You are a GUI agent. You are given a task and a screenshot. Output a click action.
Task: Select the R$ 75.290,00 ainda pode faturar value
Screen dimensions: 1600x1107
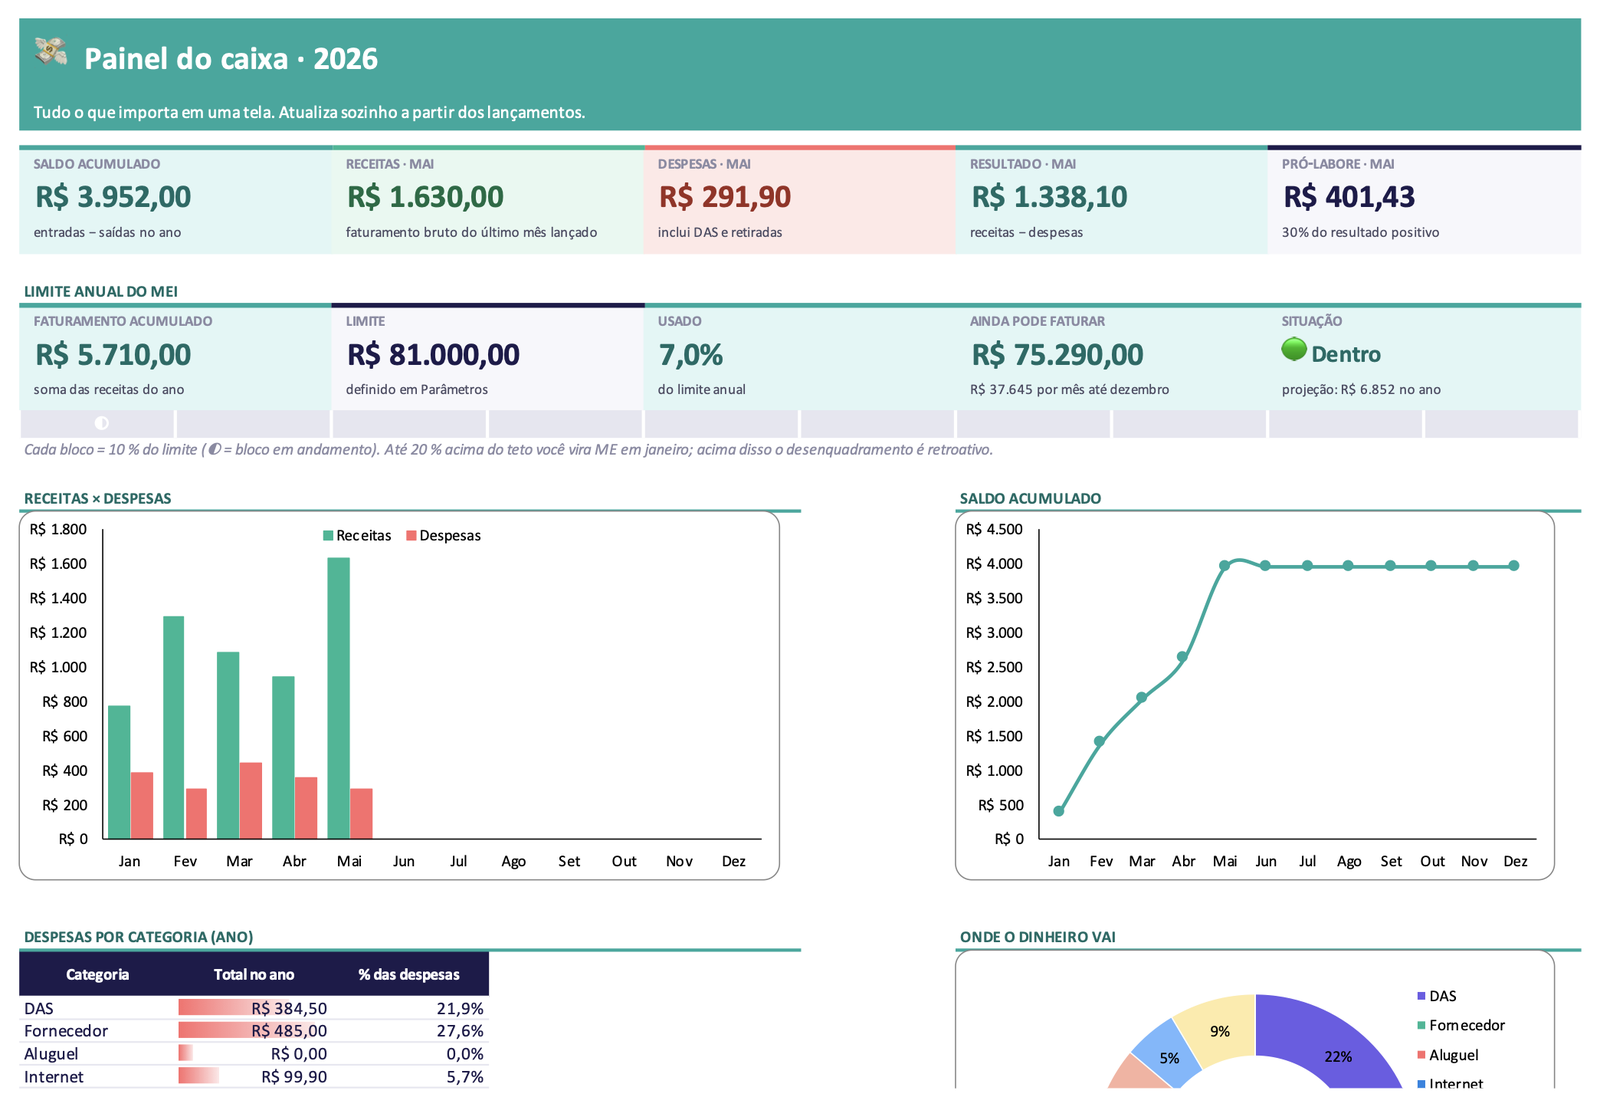[x=1057, y=355]
